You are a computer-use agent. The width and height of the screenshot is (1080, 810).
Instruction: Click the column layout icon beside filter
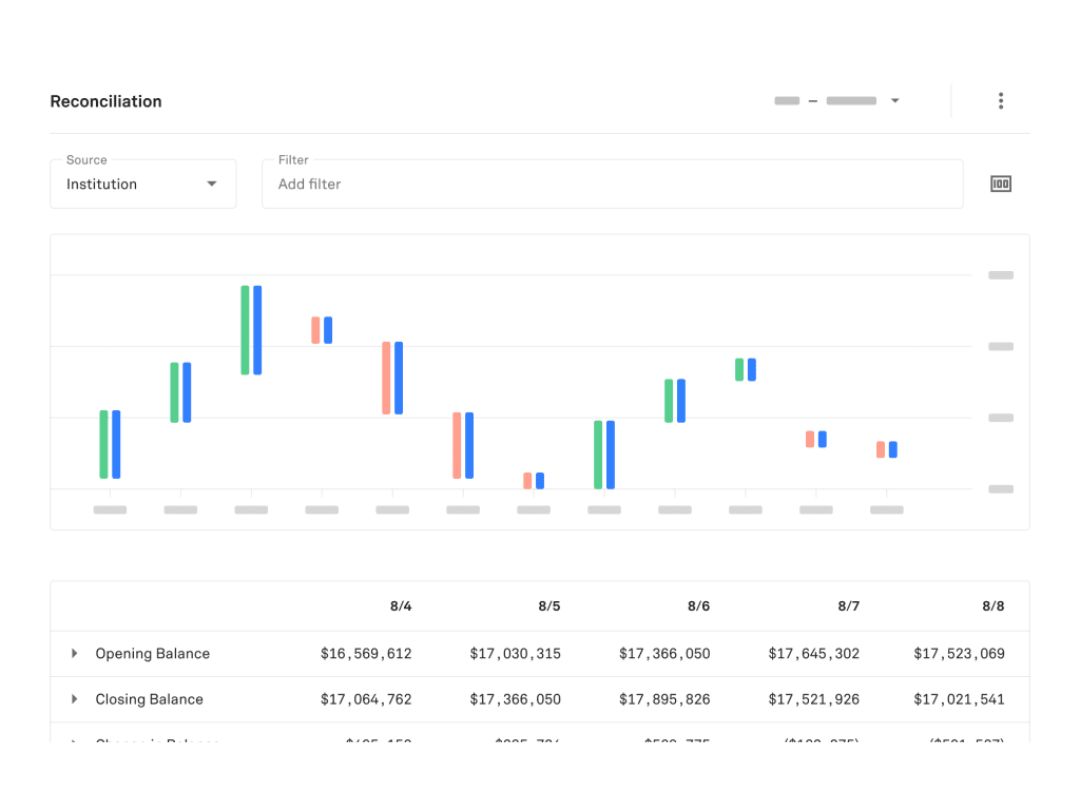coord(1000,184)
